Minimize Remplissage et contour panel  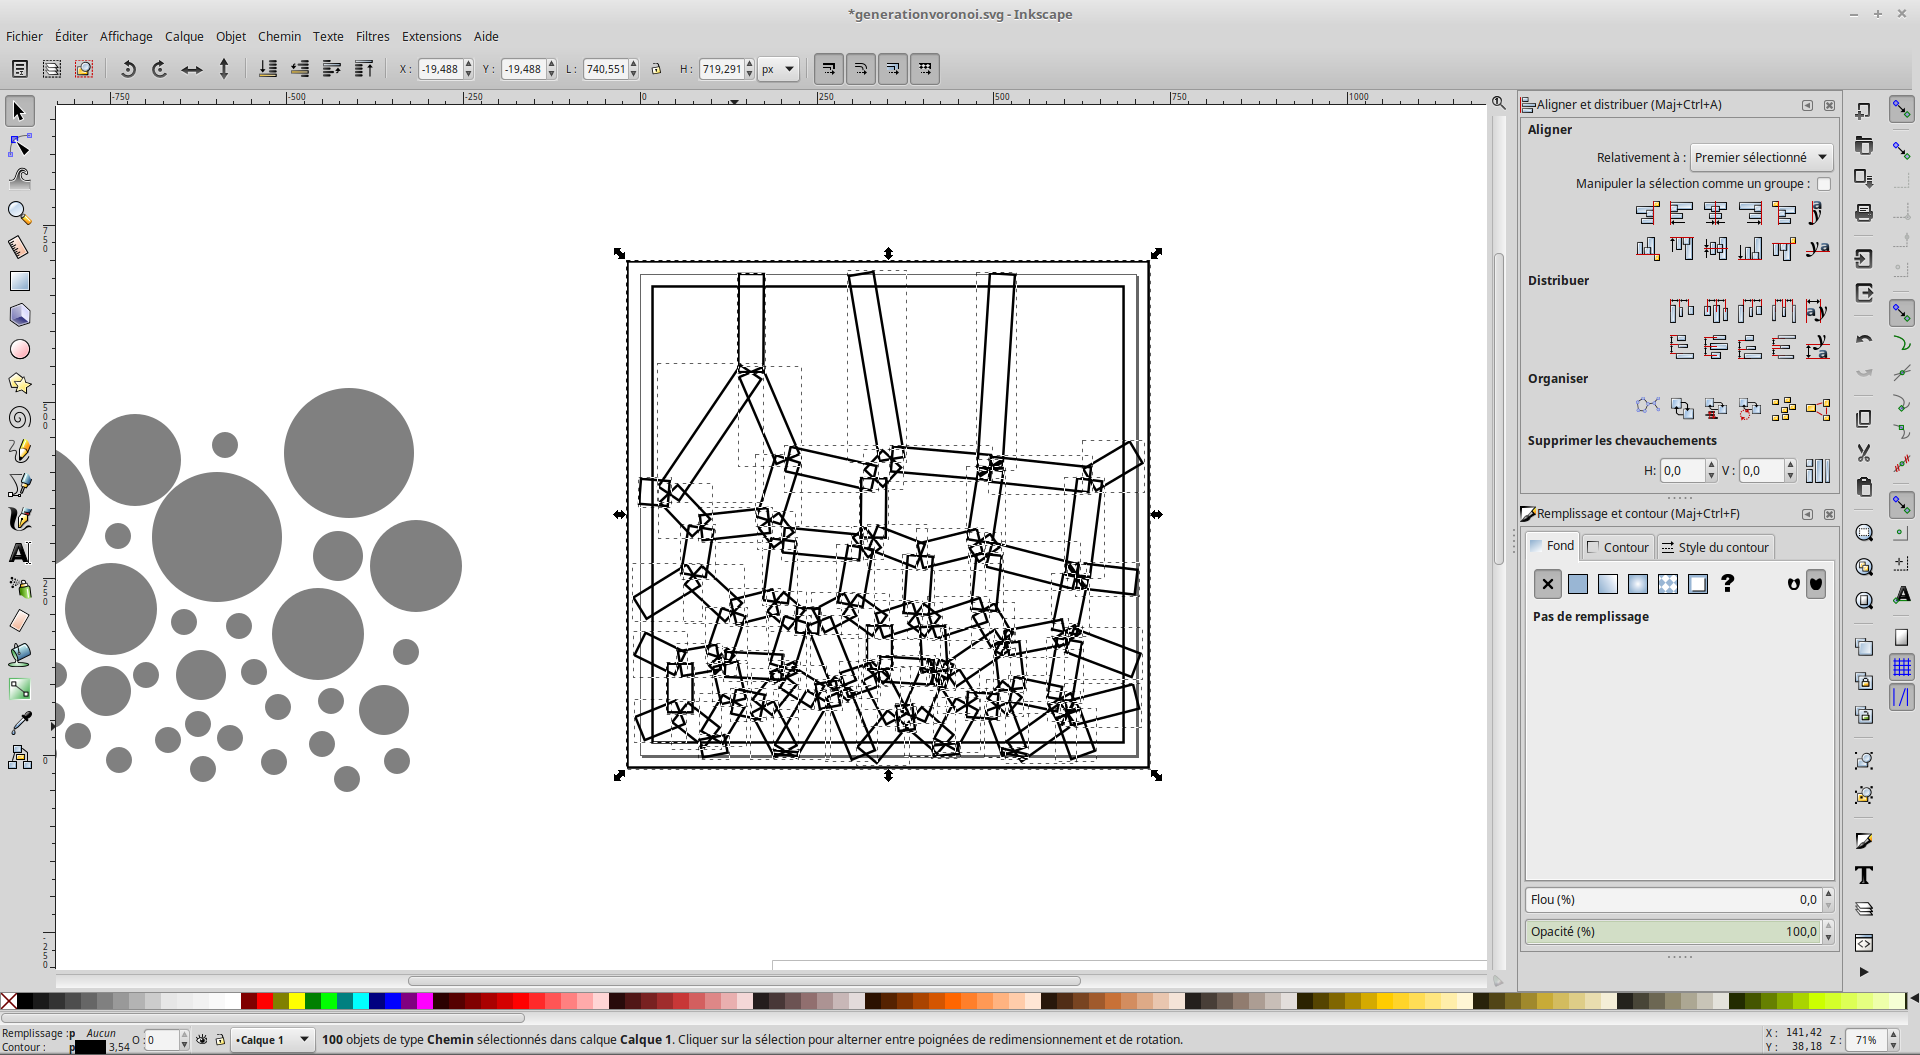pyautogui.click(x=1807, y=514)
